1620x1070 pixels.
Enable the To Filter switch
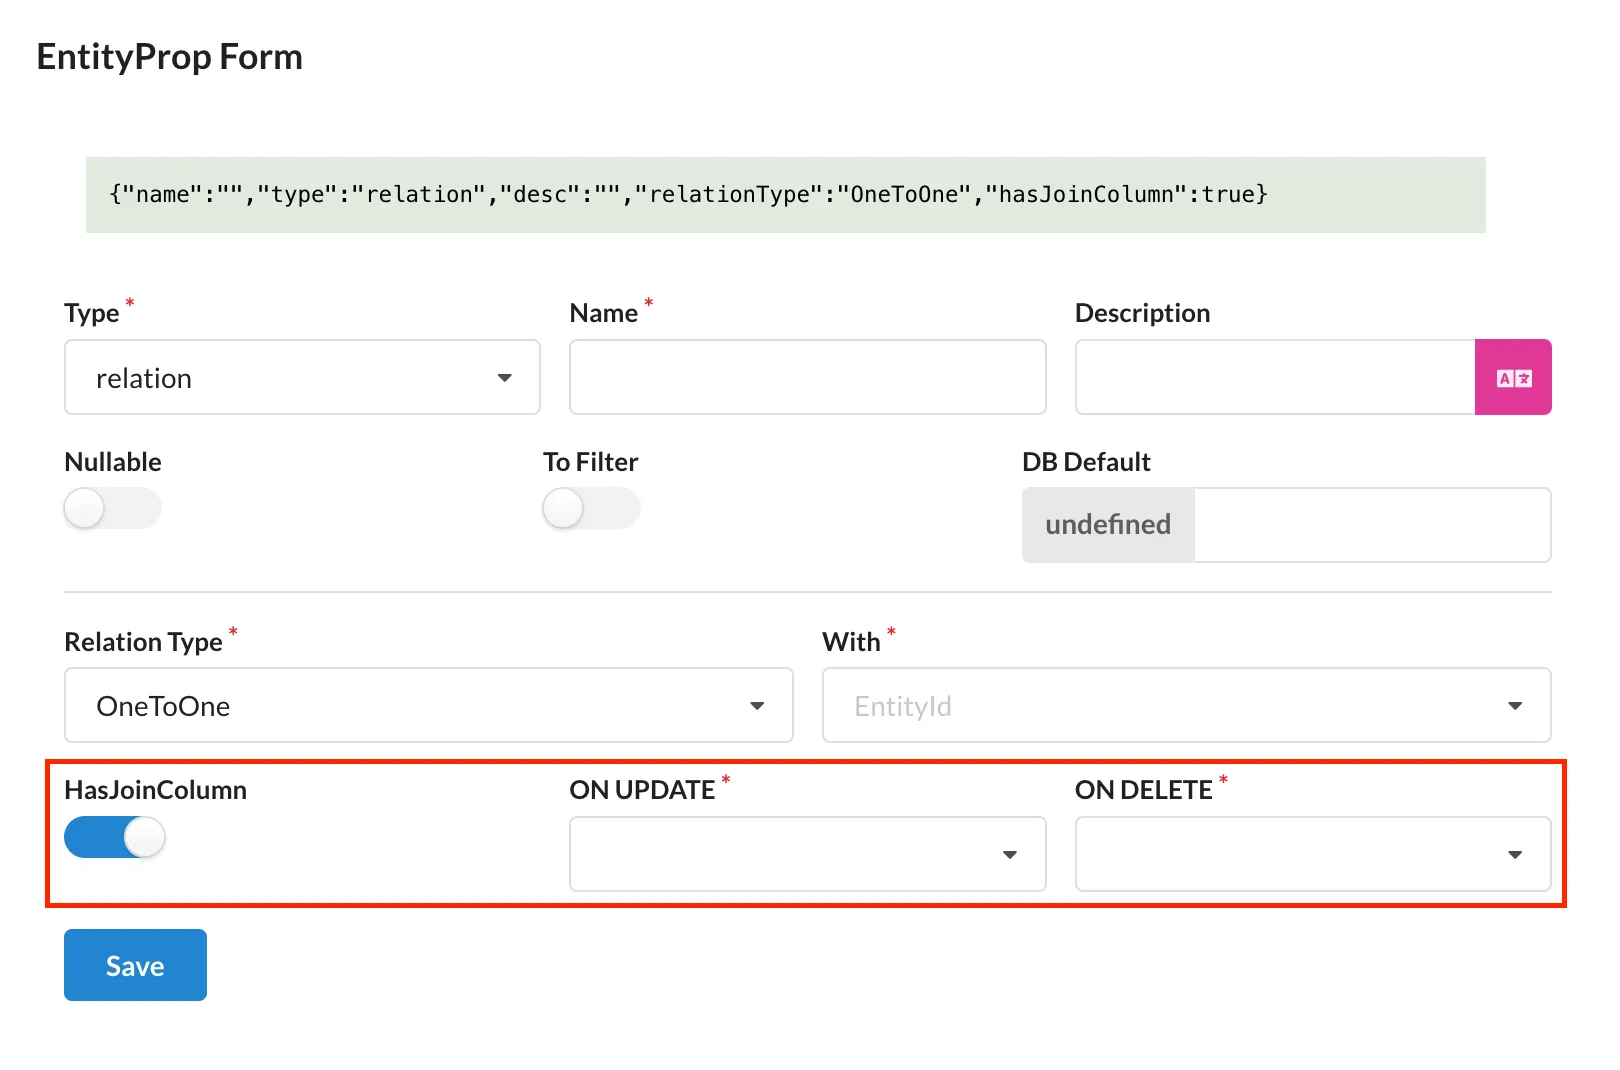[x=591, y=509]
